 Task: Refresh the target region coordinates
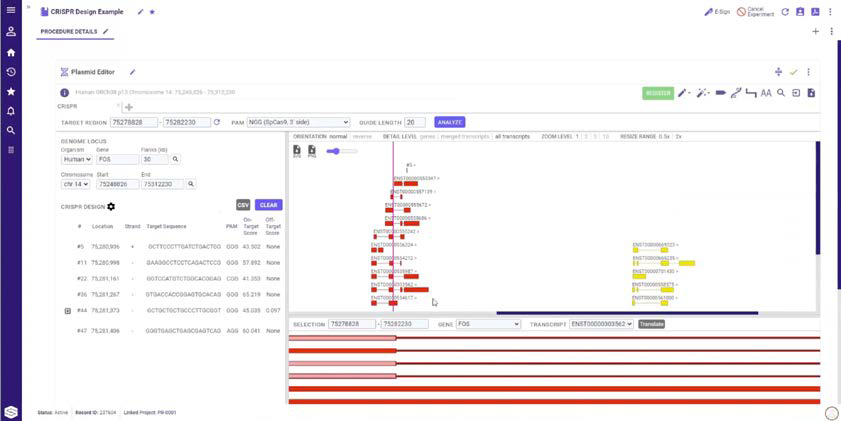[217, 122]
